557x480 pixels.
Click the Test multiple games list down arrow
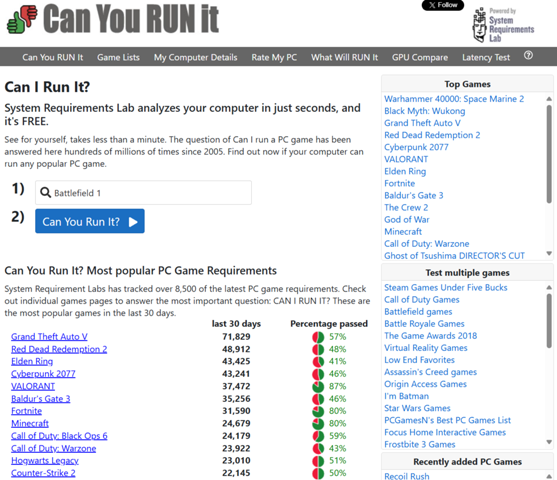point(549,442)
